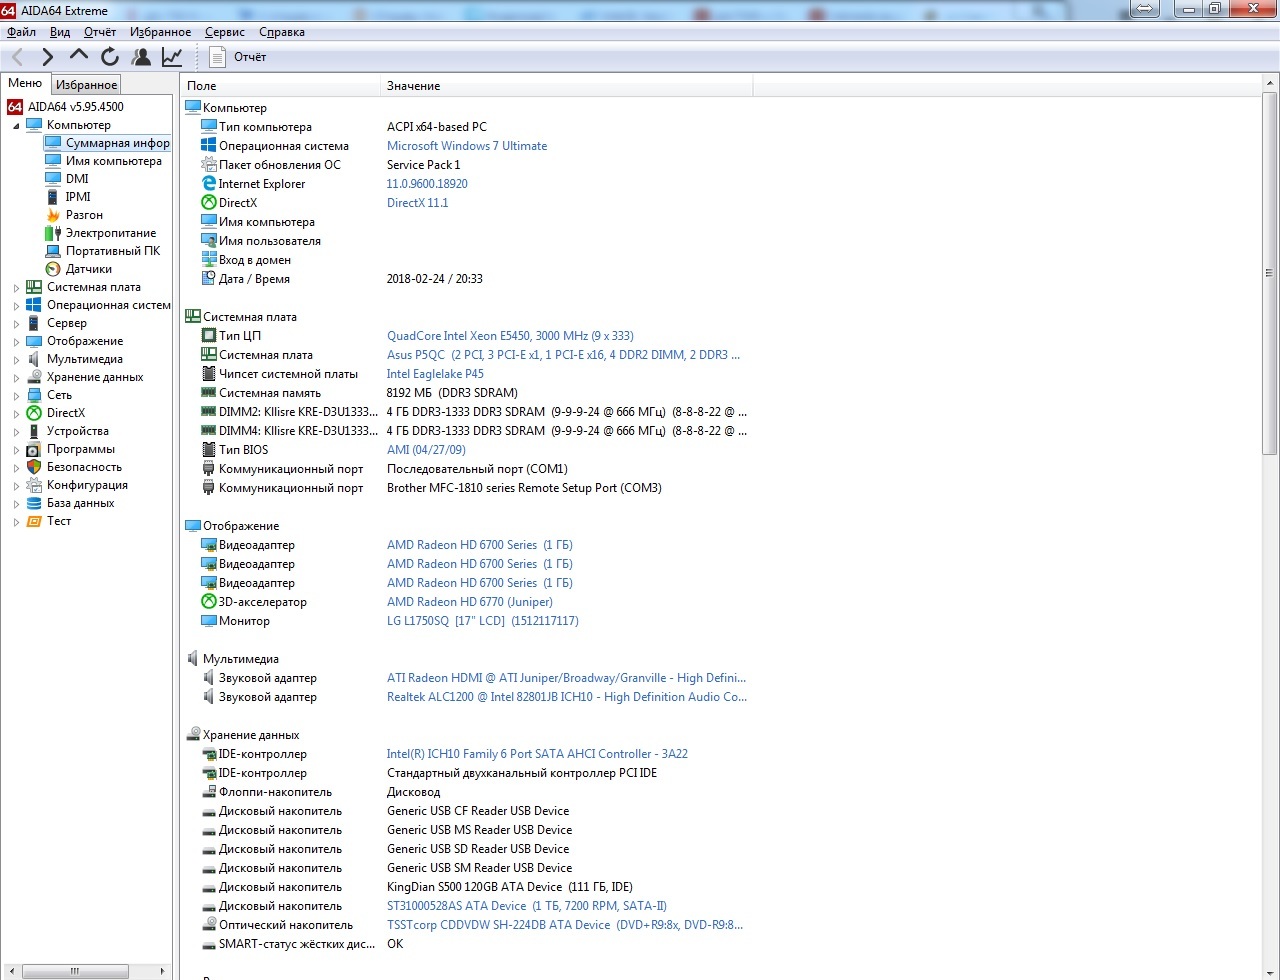Select the Generic USB SD Reader row

point(466,849)
